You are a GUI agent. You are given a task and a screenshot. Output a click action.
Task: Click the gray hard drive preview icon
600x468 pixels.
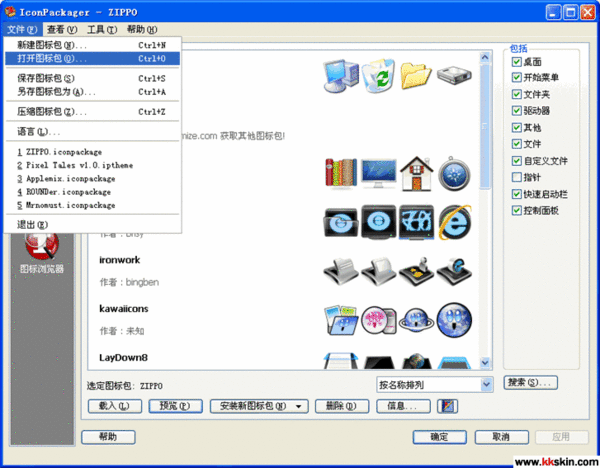454,75
